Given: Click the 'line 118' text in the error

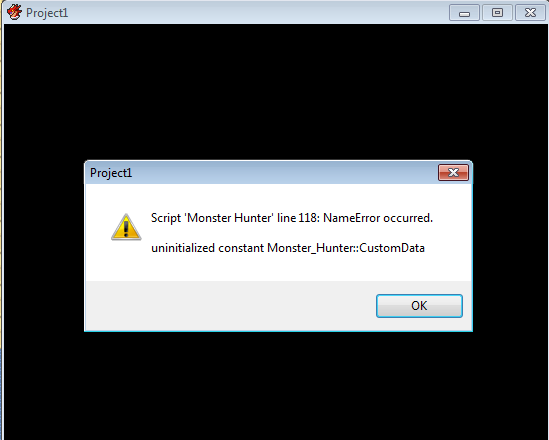Looking at the screenshot, I should pos(297,218).
